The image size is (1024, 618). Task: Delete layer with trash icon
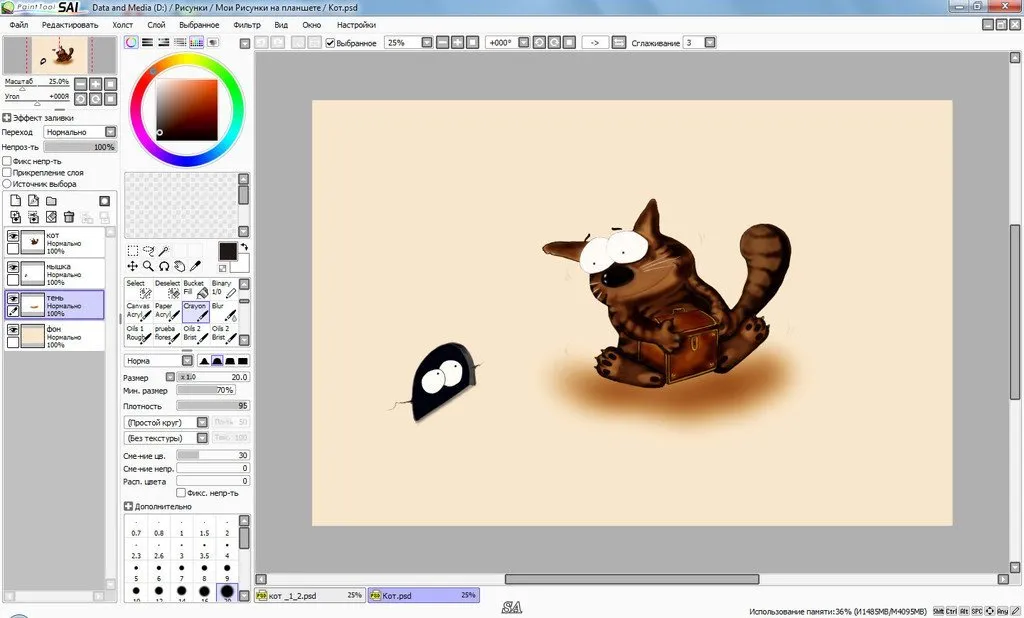[69, 217]
